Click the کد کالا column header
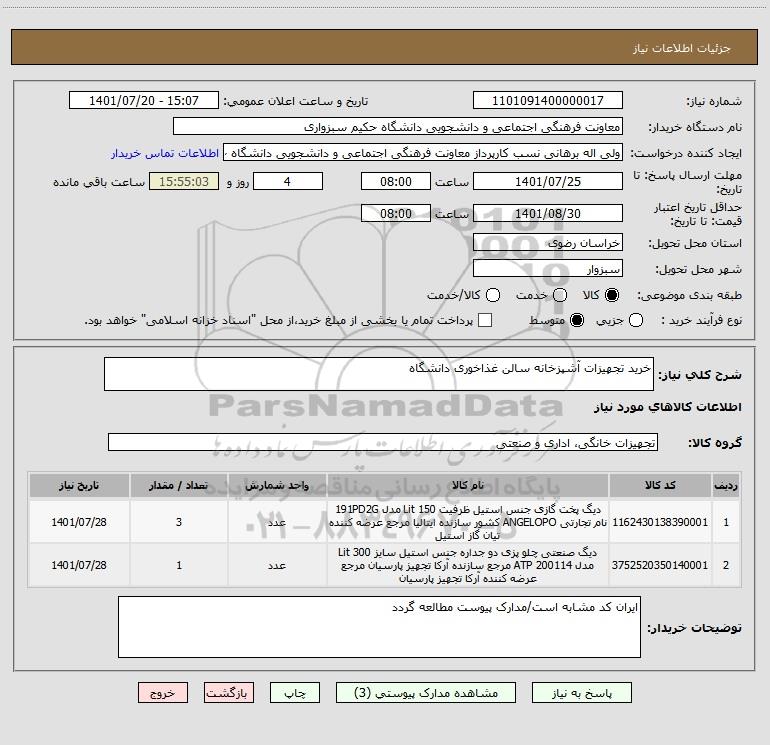The image size is (770, 745). pos(660,485)
